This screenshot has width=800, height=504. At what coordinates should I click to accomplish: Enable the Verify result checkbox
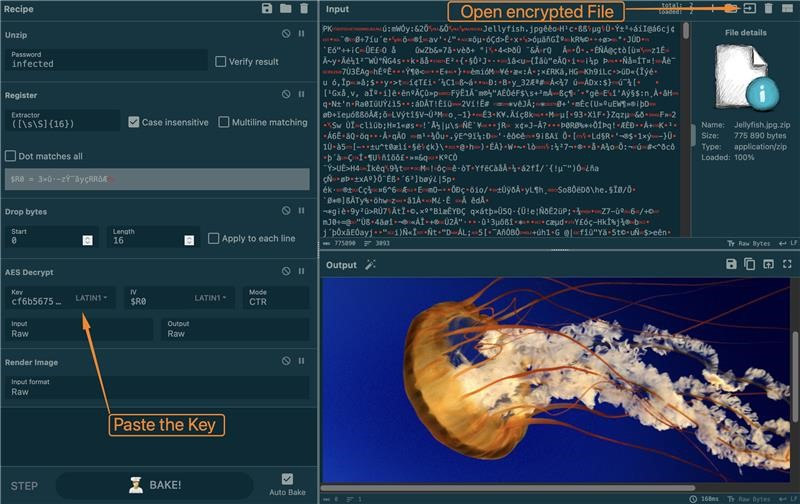(221, 62)
